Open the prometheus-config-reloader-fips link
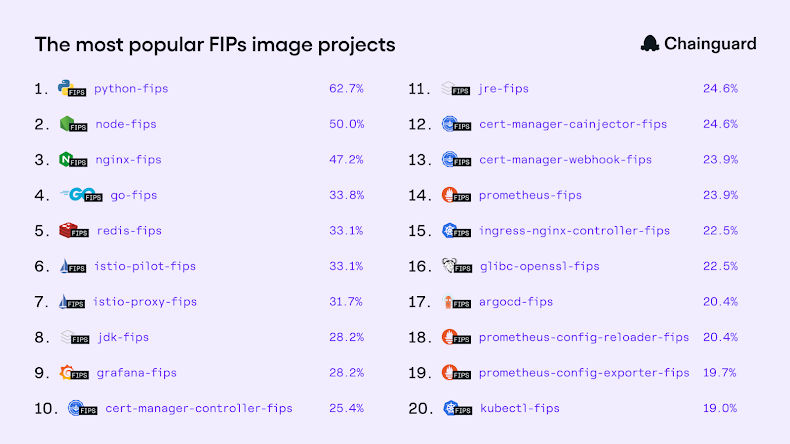 [584, 337]
